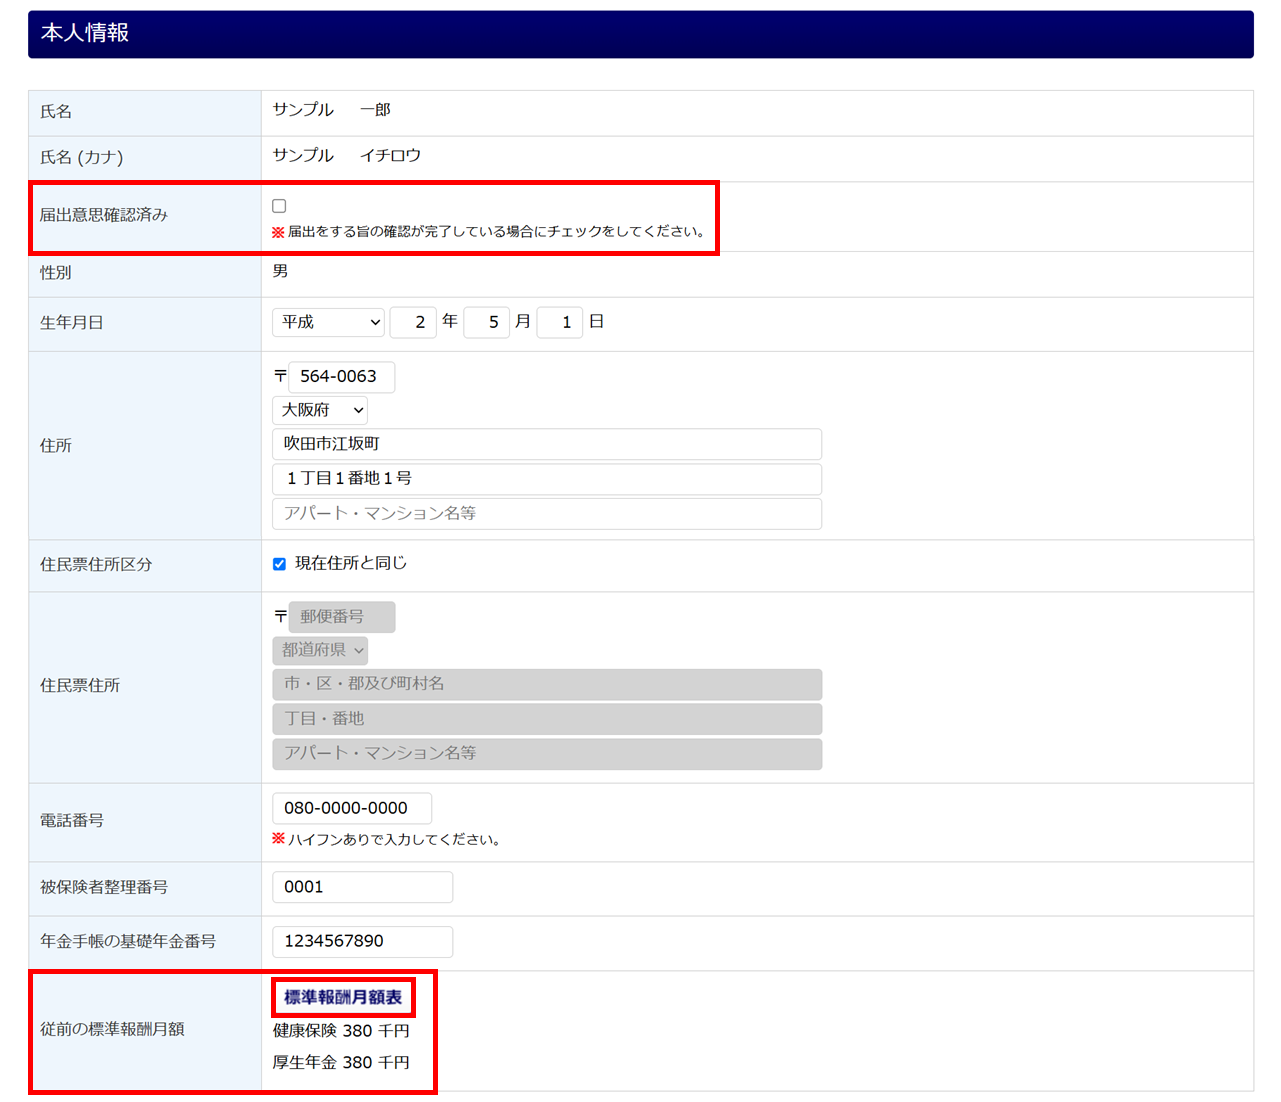Click the アパート・マンション名等 field under 住民票住所

[546, 754]
